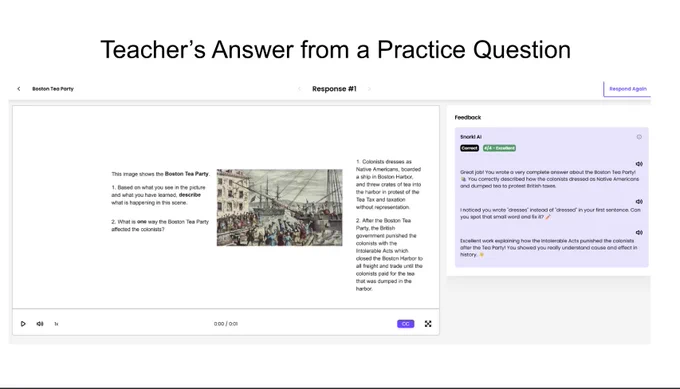The height and width of the screenshot is (389, 680).
Task: Click the Feedback panel heading
Action: [x=468, y=118]
